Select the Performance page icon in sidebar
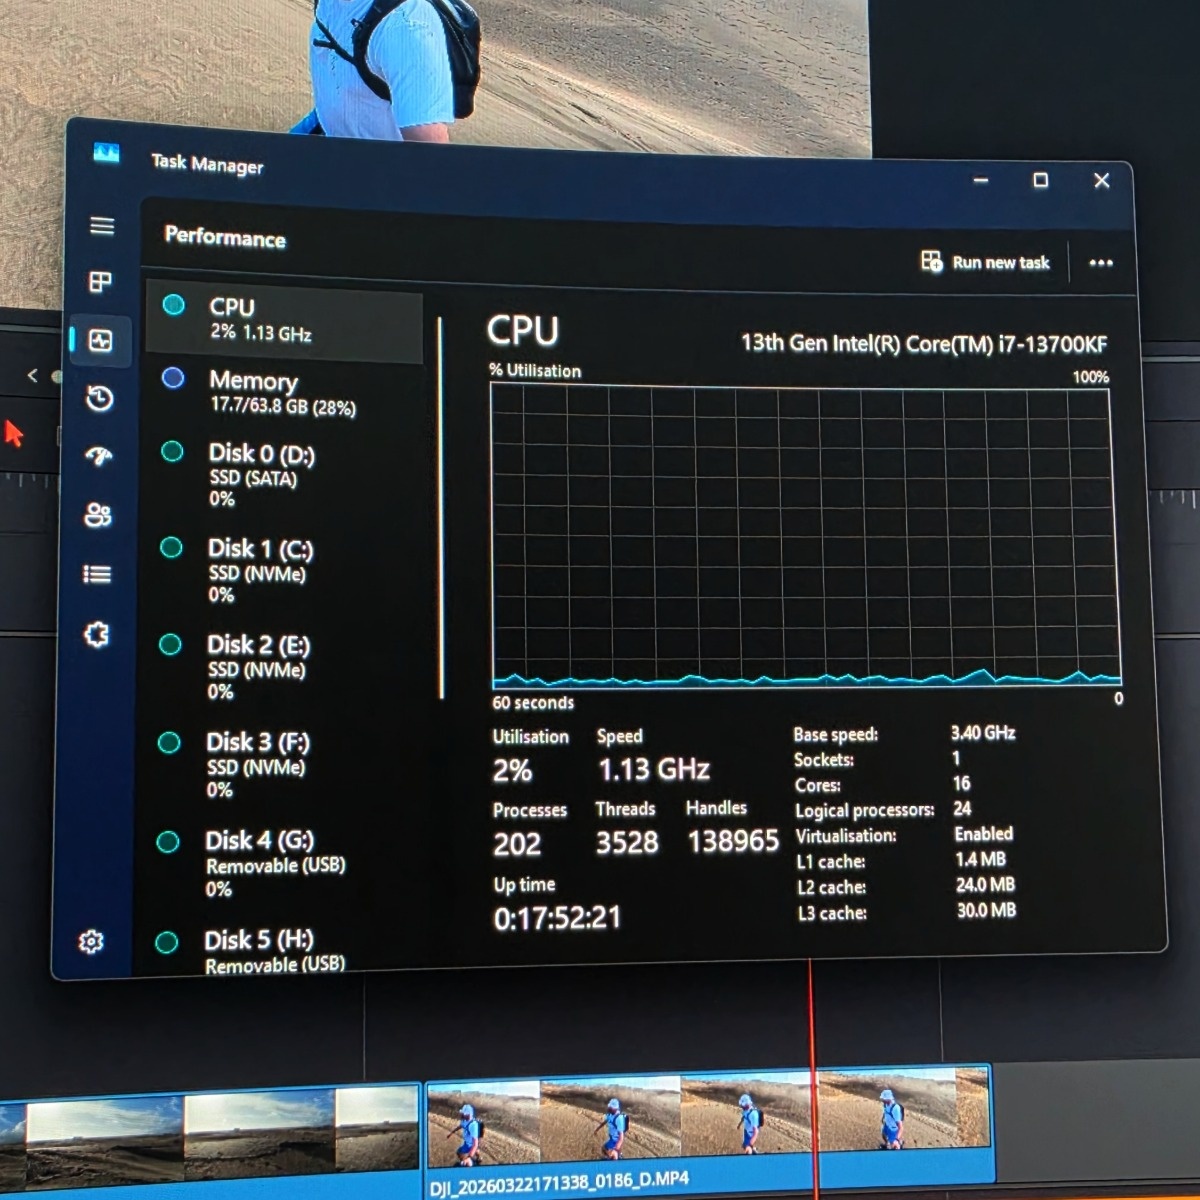The width and height of the screenshot is (1200, 1200). coord(100,341)
